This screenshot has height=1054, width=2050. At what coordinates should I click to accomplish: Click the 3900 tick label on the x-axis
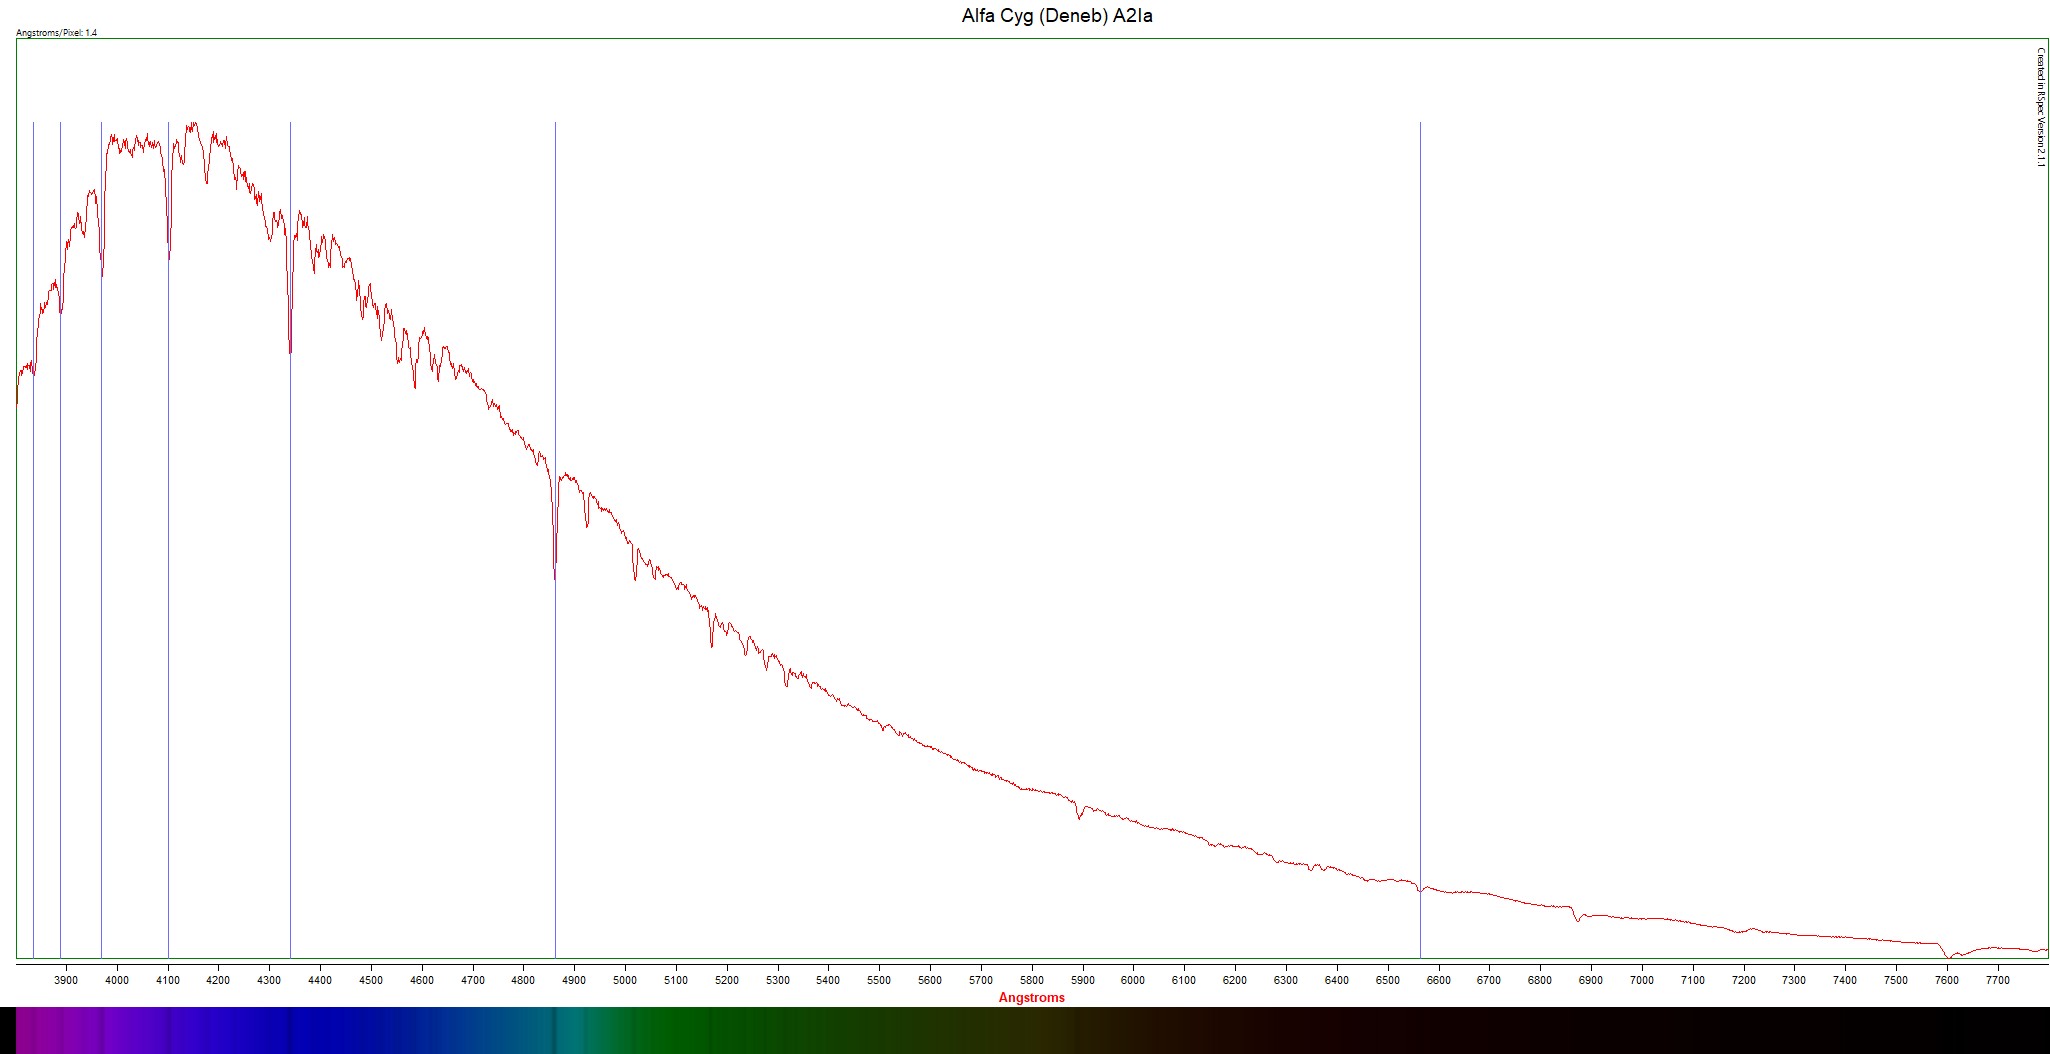[x=66, y=980]
